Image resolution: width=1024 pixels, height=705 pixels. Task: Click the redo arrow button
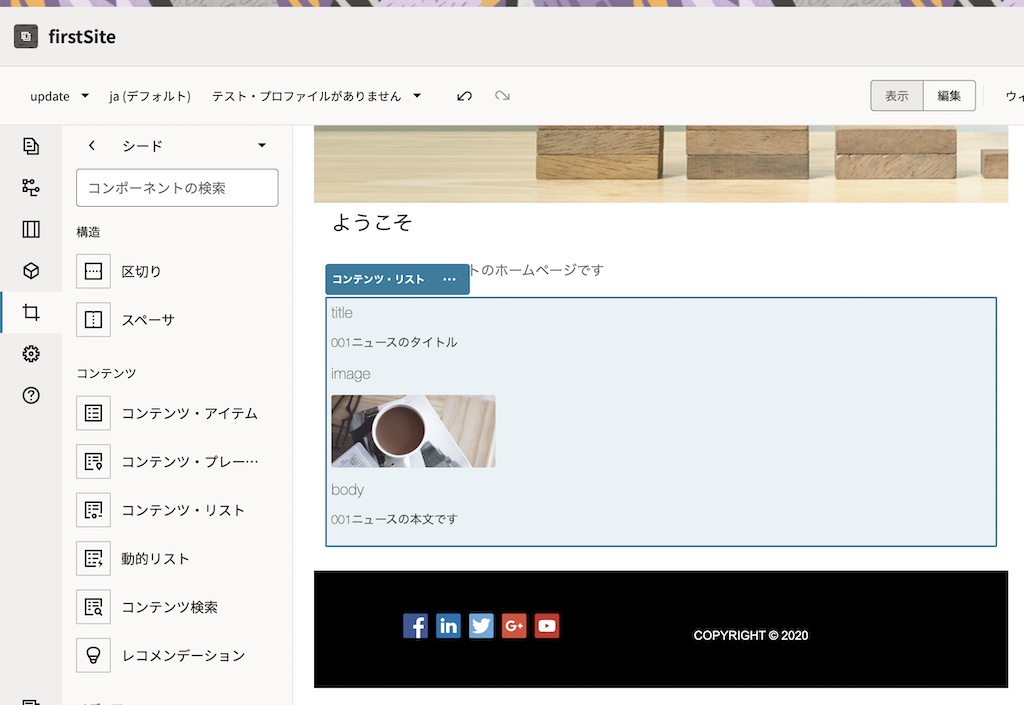point(502,95)
